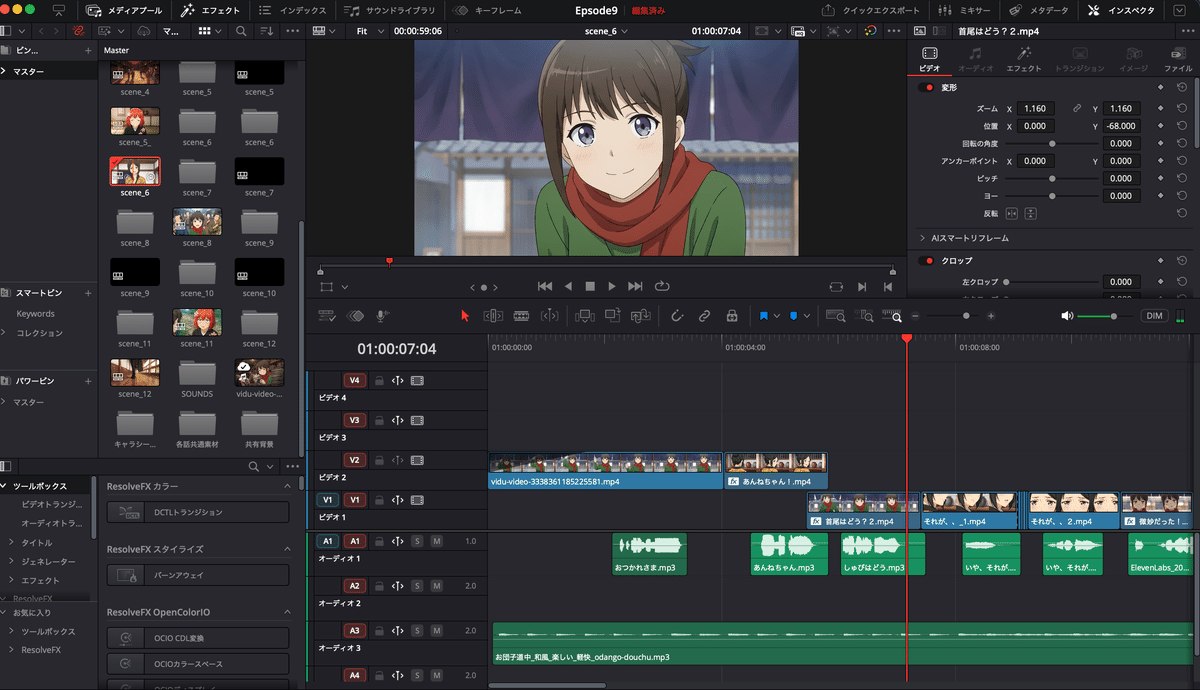Activate the Trim Edit Mode tool
1200x690 pixels.
[x=493, y=316]
